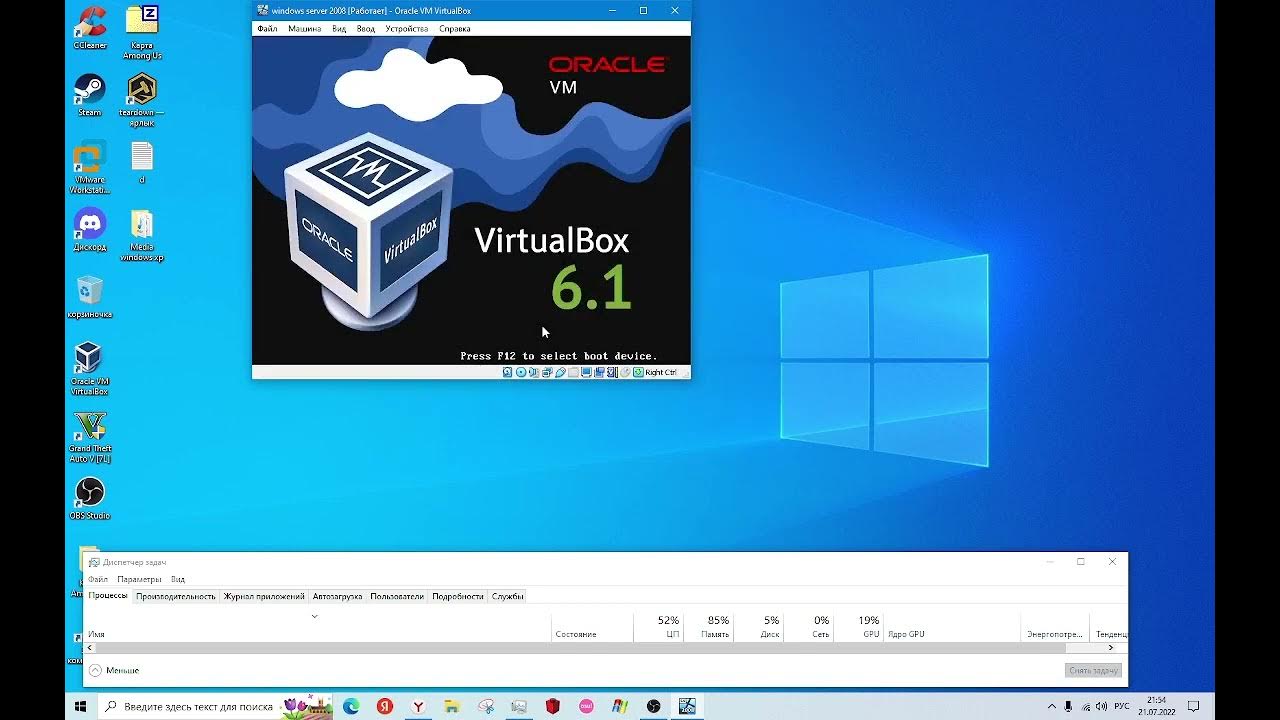Click the taskbar clock showing 21:54

pos(1157,706)
